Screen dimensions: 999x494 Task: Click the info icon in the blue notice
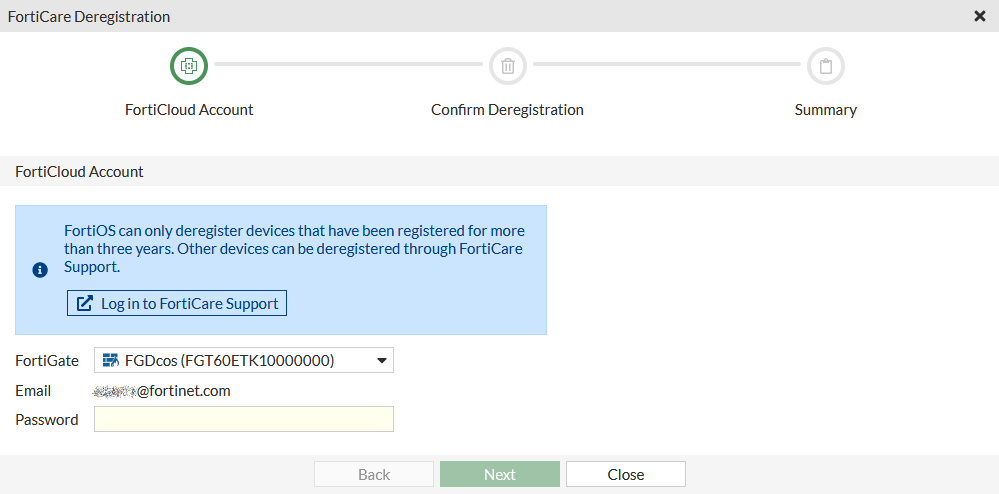click(x=40, y=270)
